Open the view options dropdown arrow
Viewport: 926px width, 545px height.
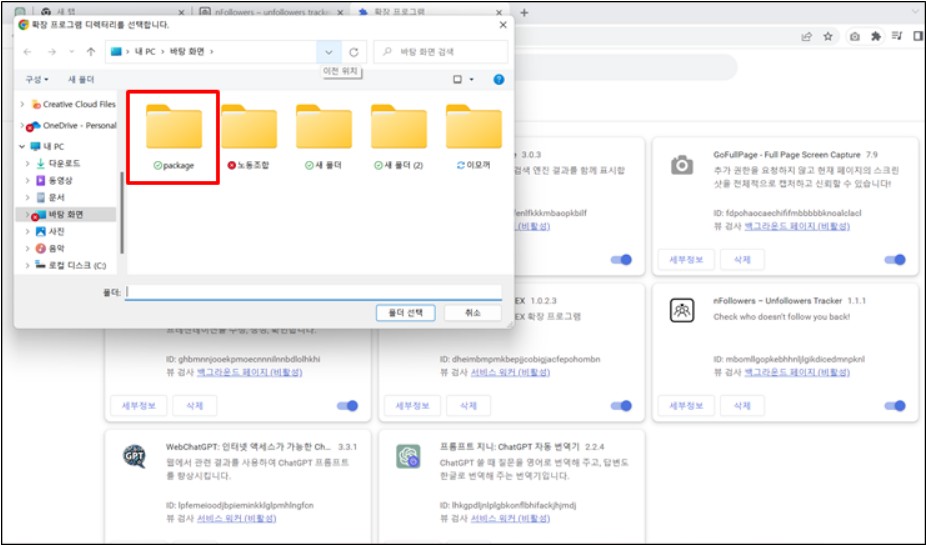tap(471, 79)
